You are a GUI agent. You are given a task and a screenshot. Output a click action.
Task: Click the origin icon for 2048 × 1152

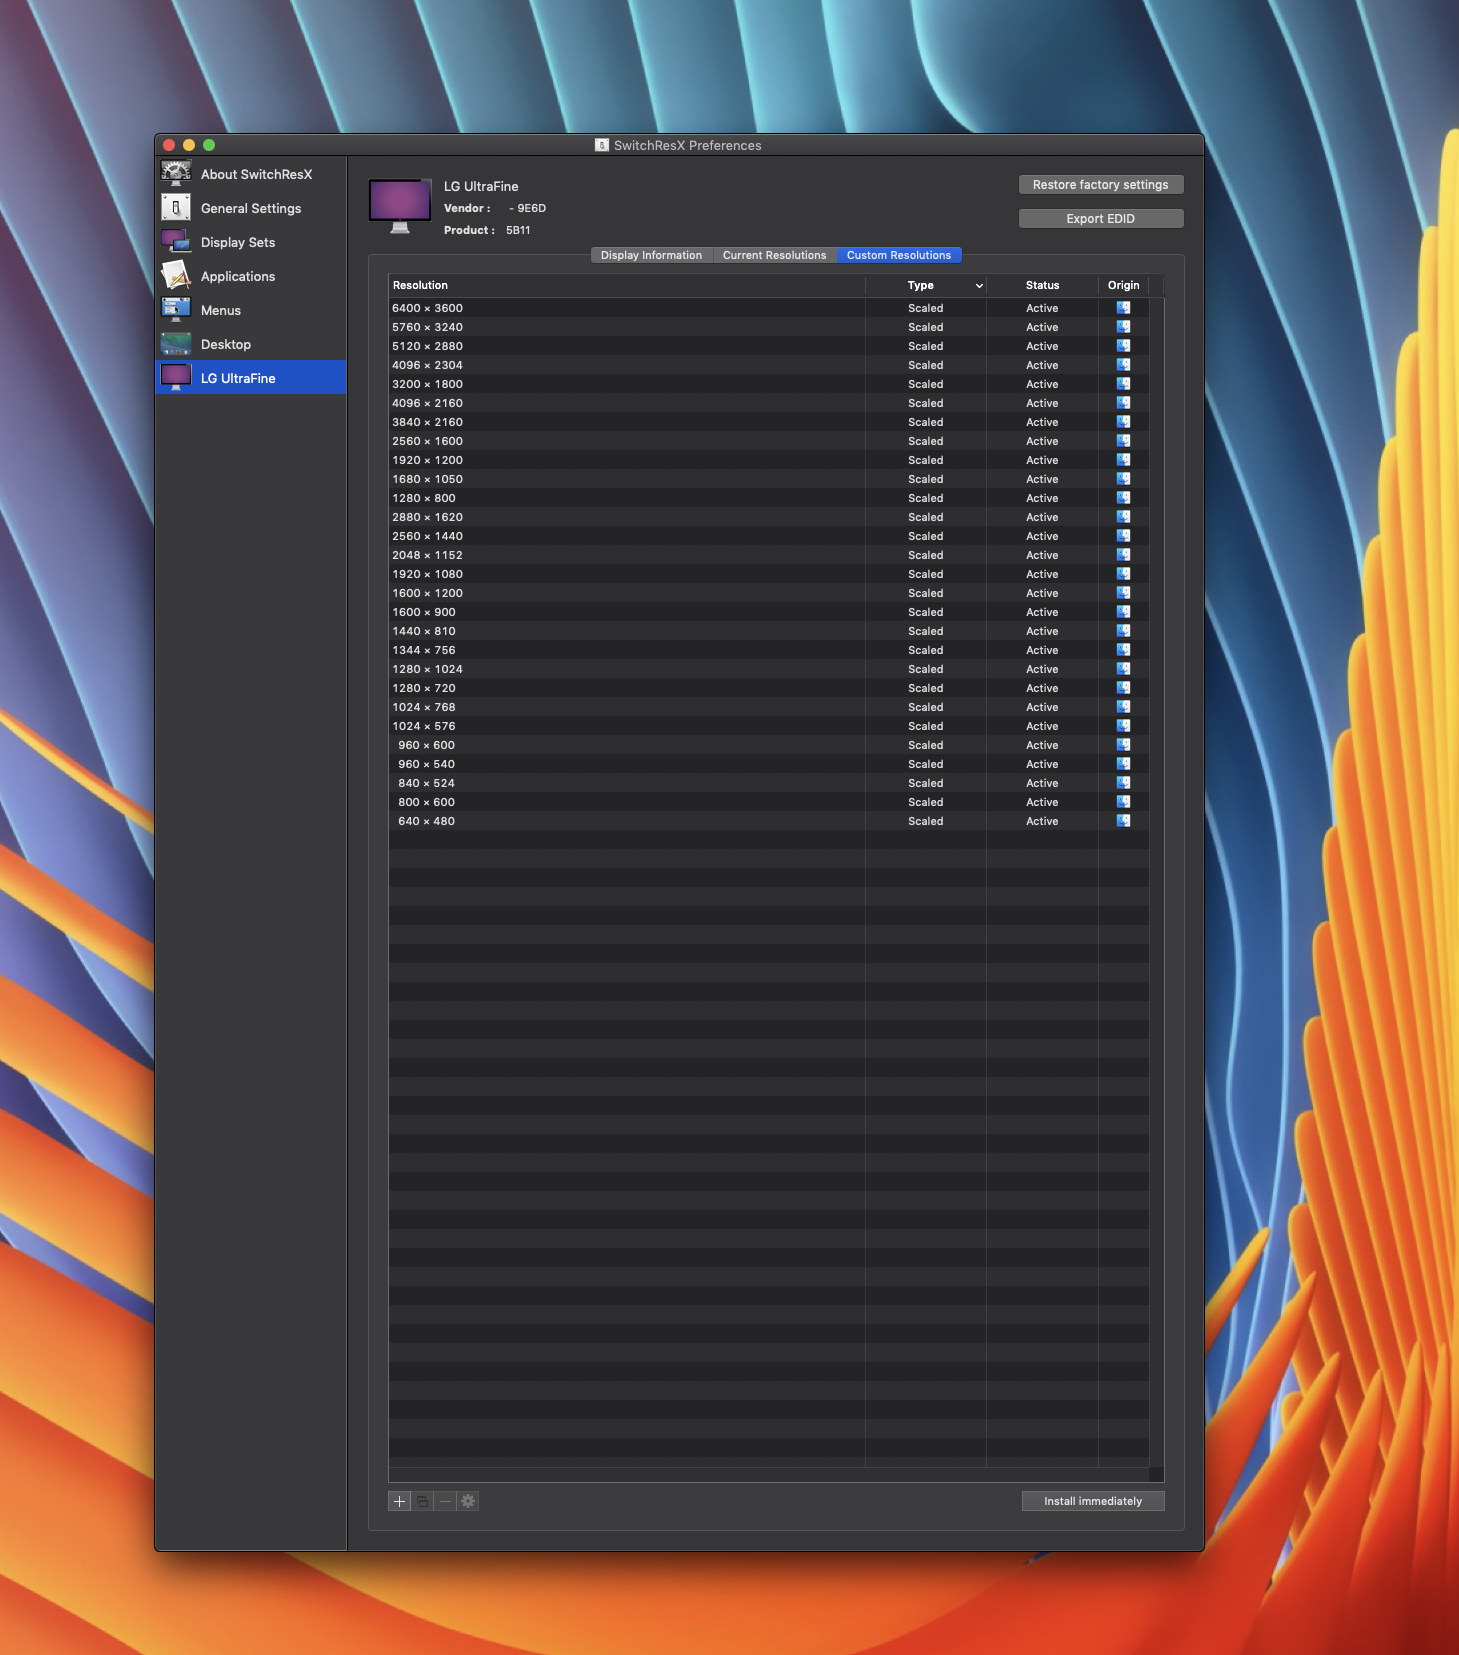pos(1123,555)
